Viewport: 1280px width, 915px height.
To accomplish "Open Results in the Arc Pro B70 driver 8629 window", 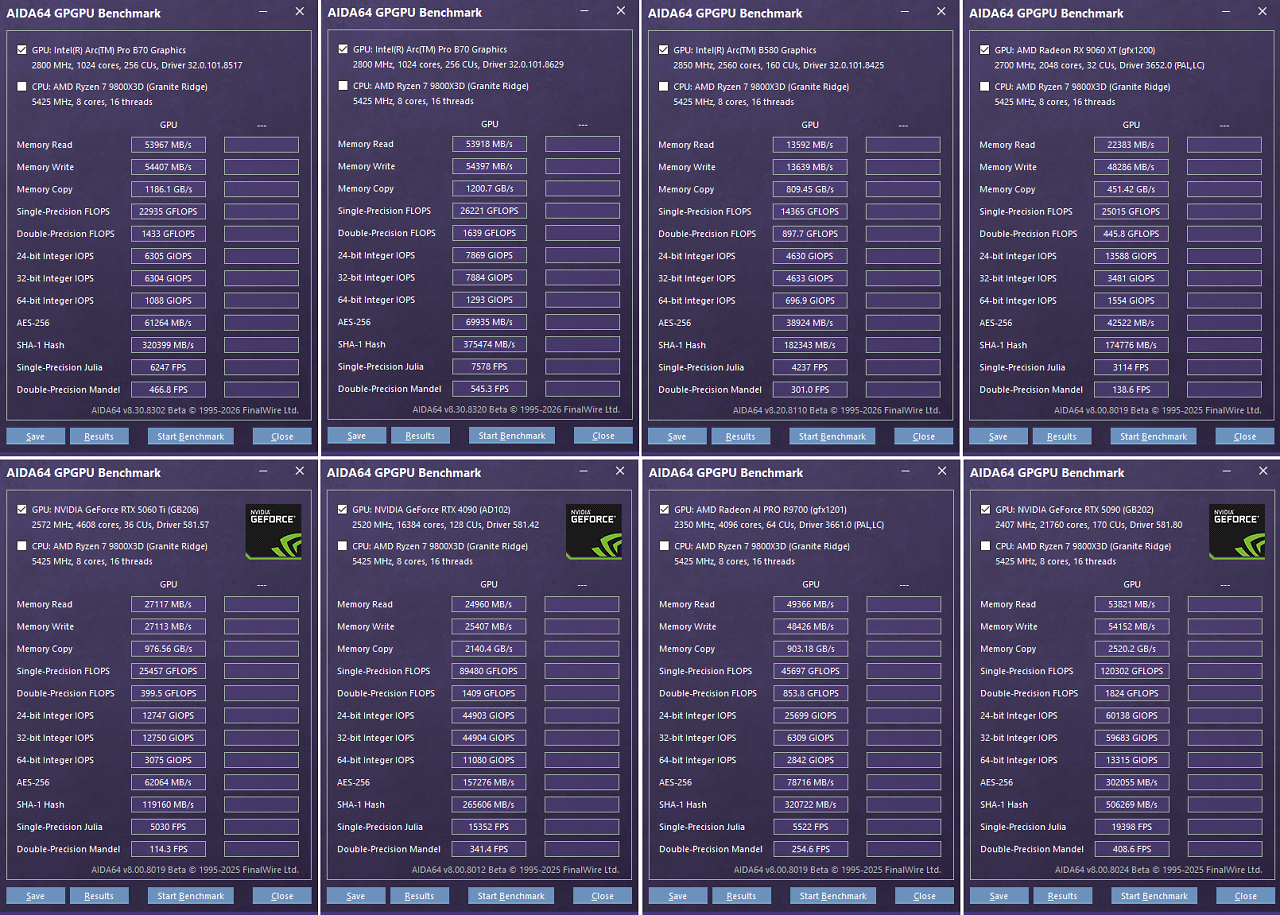I will pos(420,436).
